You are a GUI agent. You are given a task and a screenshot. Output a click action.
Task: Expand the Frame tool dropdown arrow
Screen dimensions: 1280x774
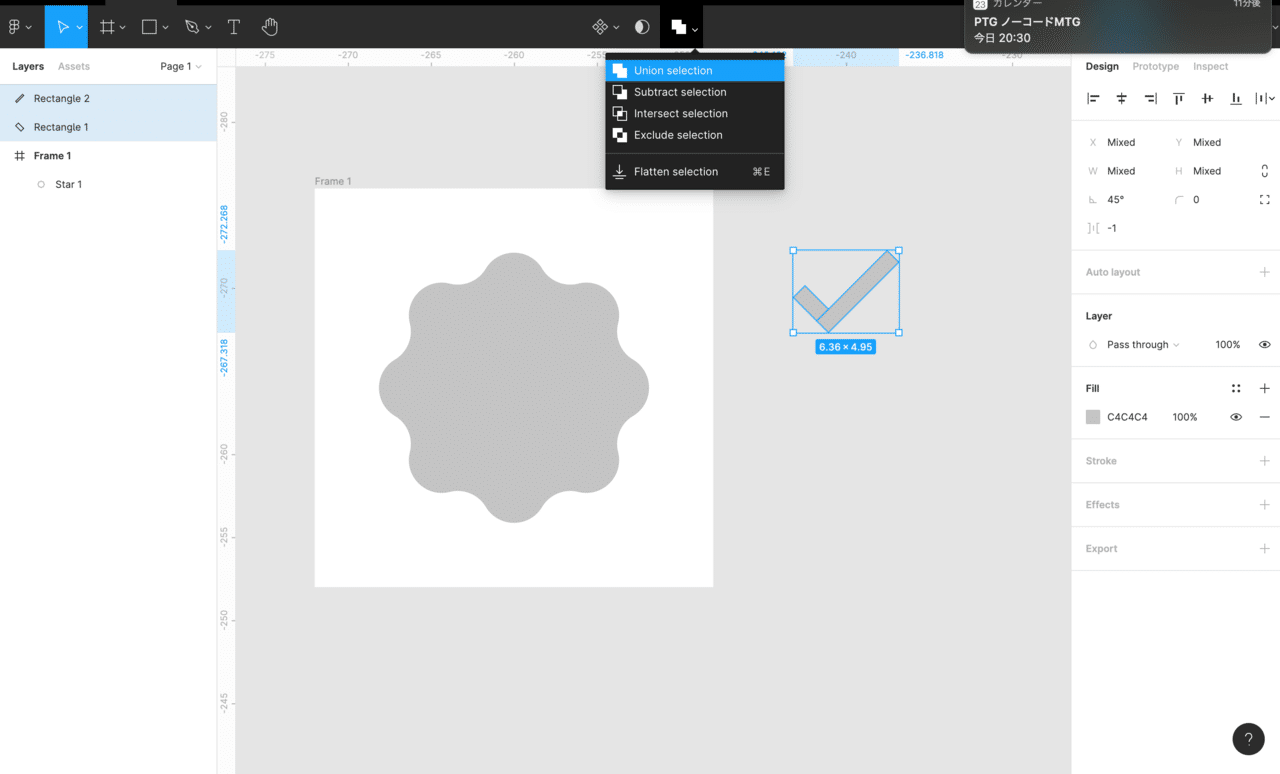pos(123,27)
